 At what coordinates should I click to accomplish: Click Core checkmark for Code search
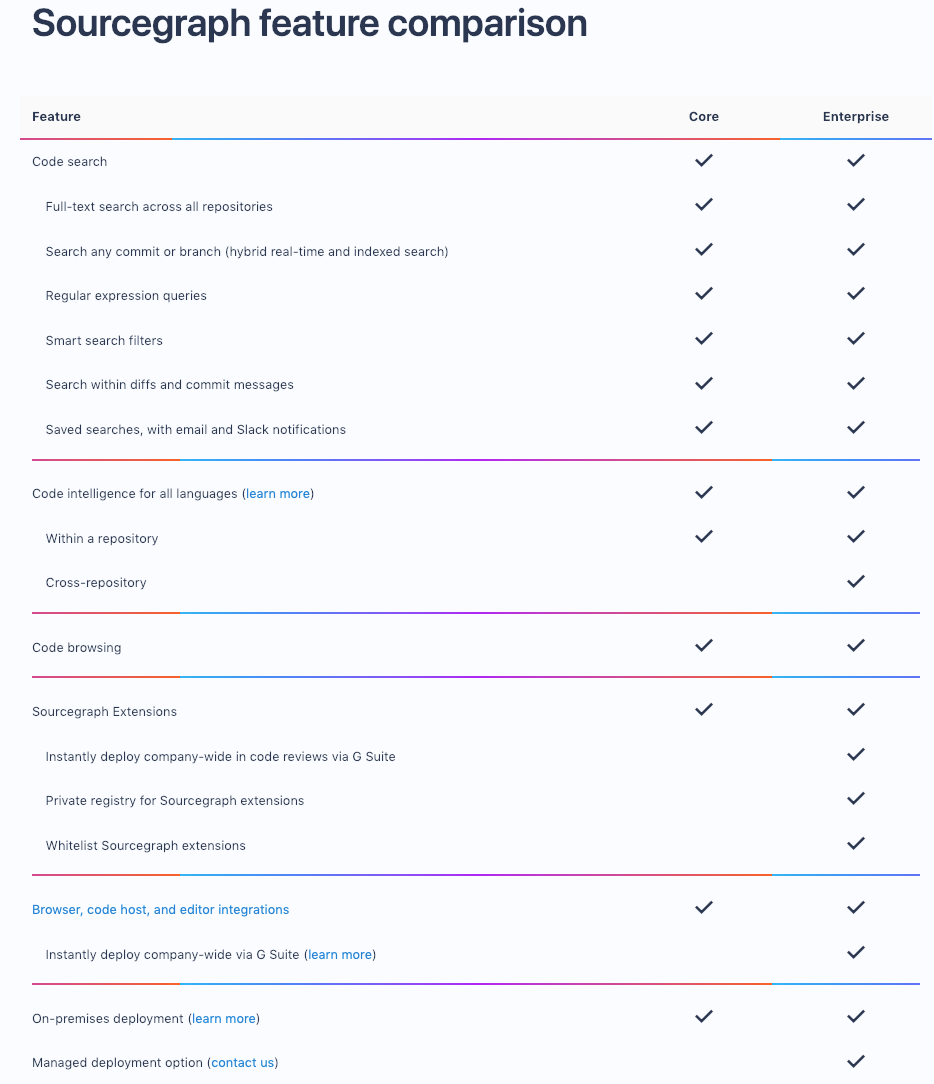(x=704, y=160)
